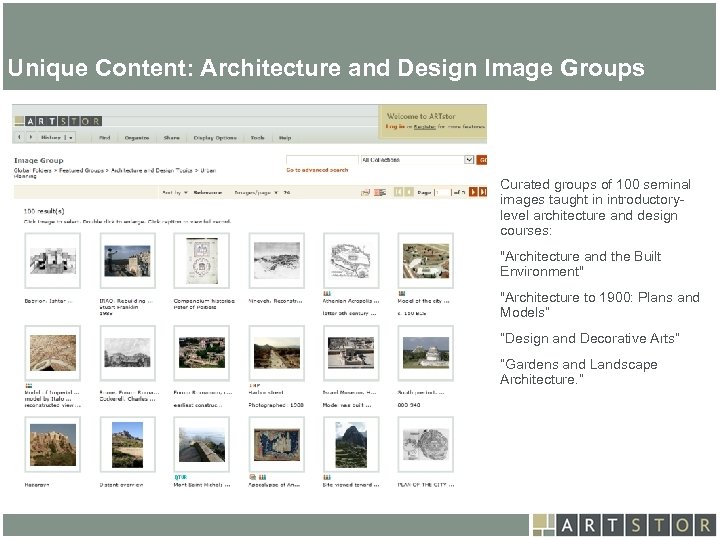
Task: Go to the previous results page arrow
Action: pos(409,191)
